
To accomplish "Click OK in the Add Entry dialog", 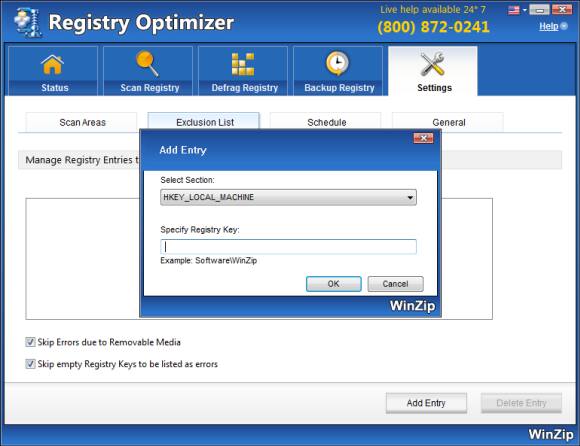I will [334, 284].
